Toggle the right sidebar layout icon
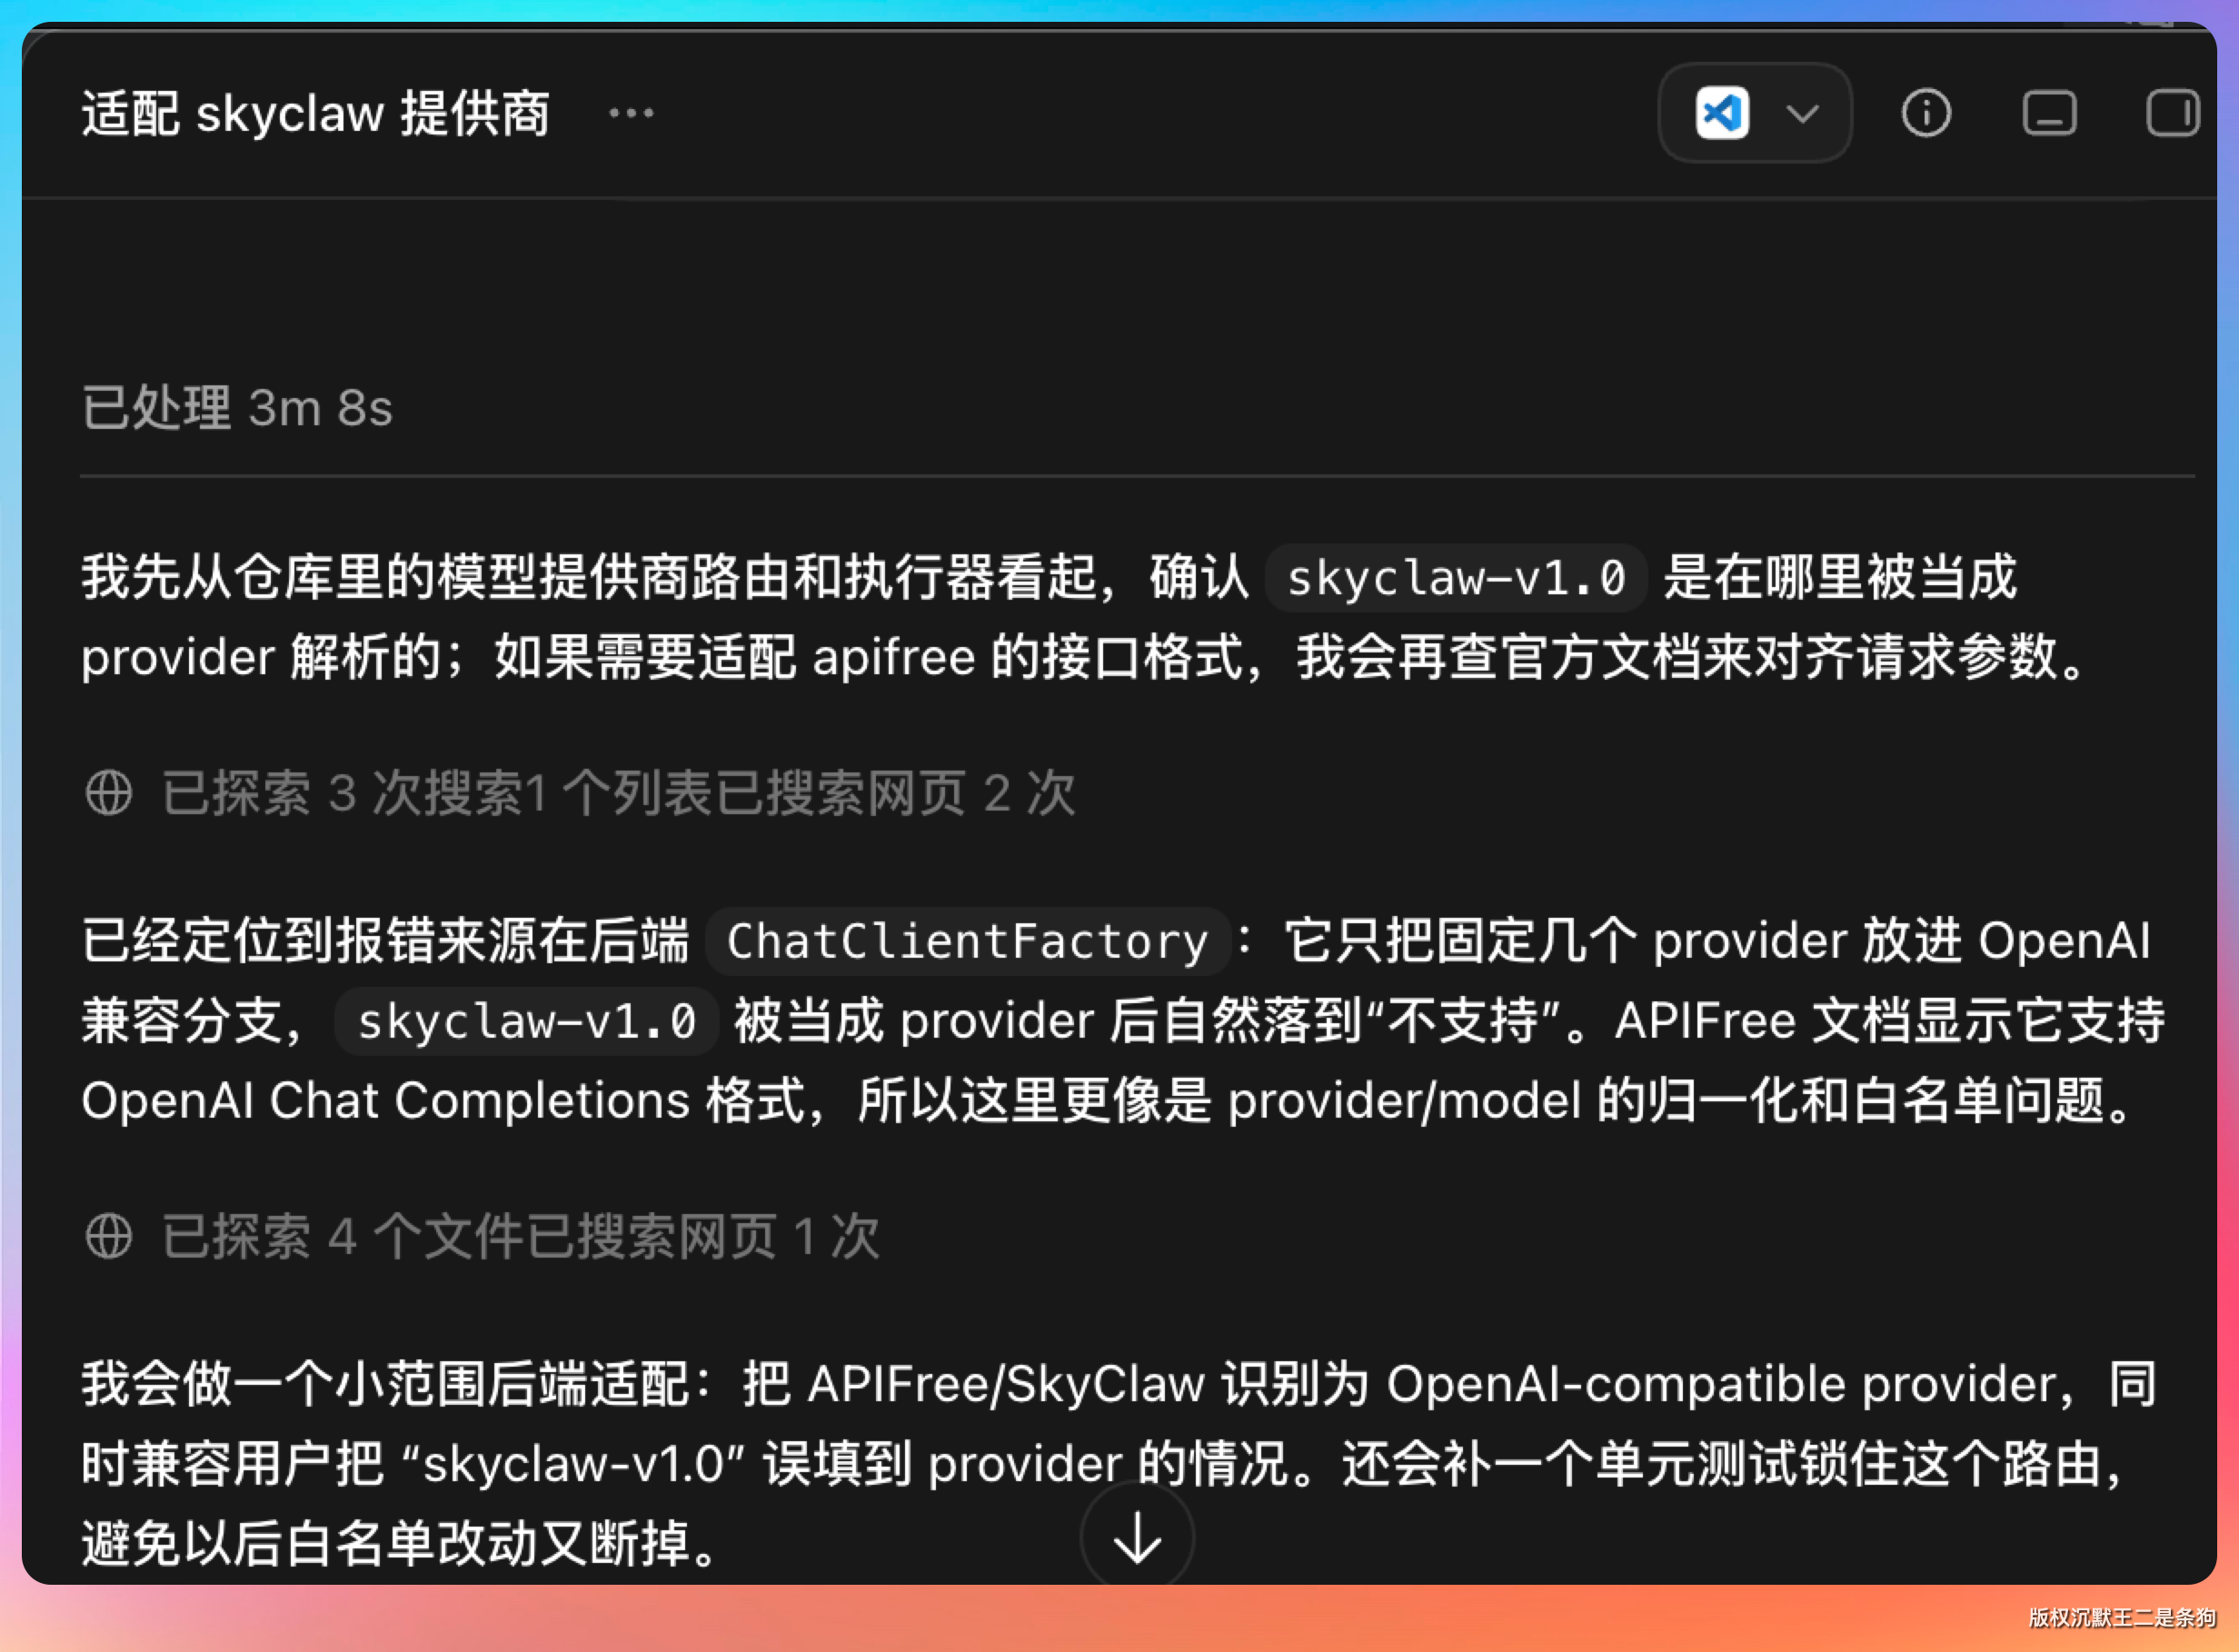2239x1652 pixels. pyautogui.click(x=2172, y=113)
